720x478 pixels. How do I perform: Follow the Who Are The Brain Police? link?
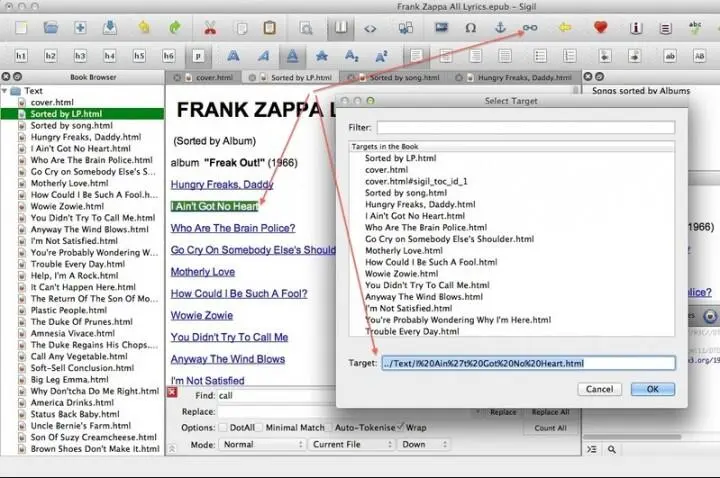(233, 228)
